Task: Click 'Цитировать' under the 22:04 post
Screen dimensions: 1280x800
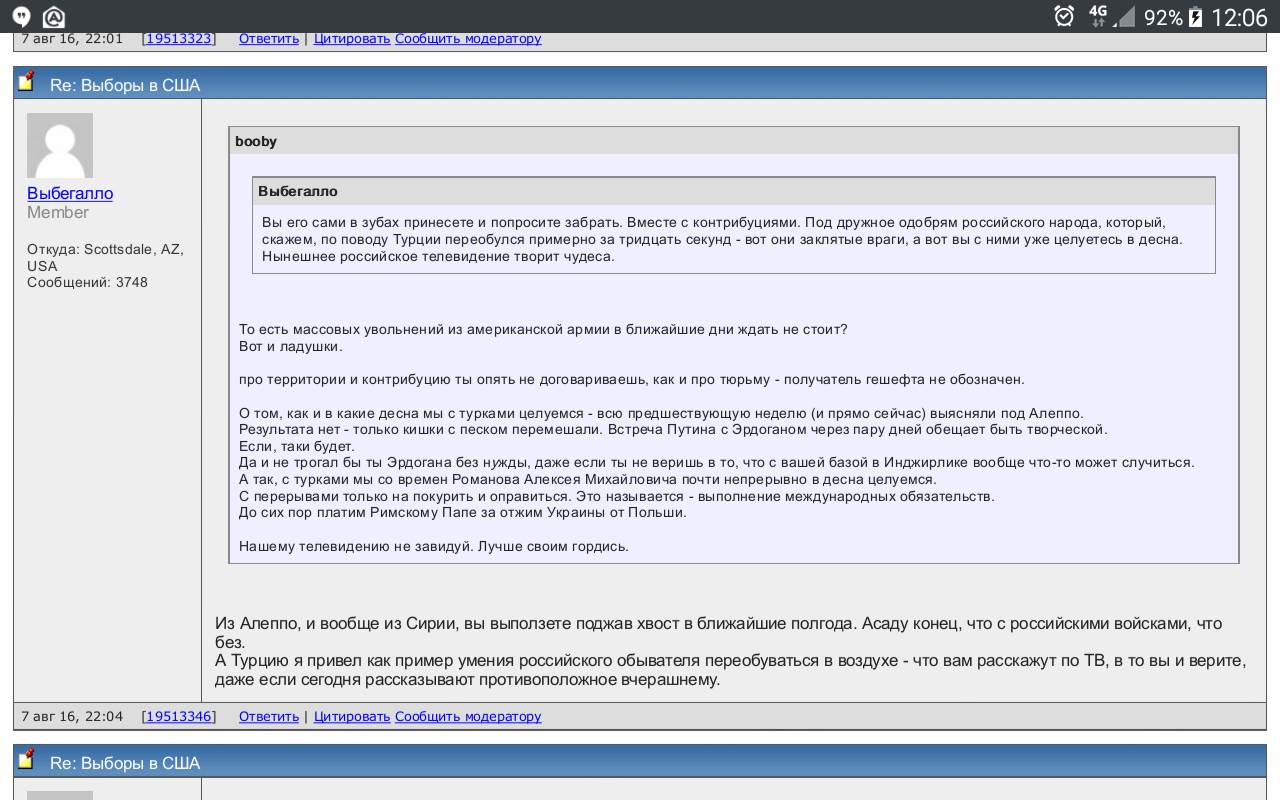Action: coord(352,716)
